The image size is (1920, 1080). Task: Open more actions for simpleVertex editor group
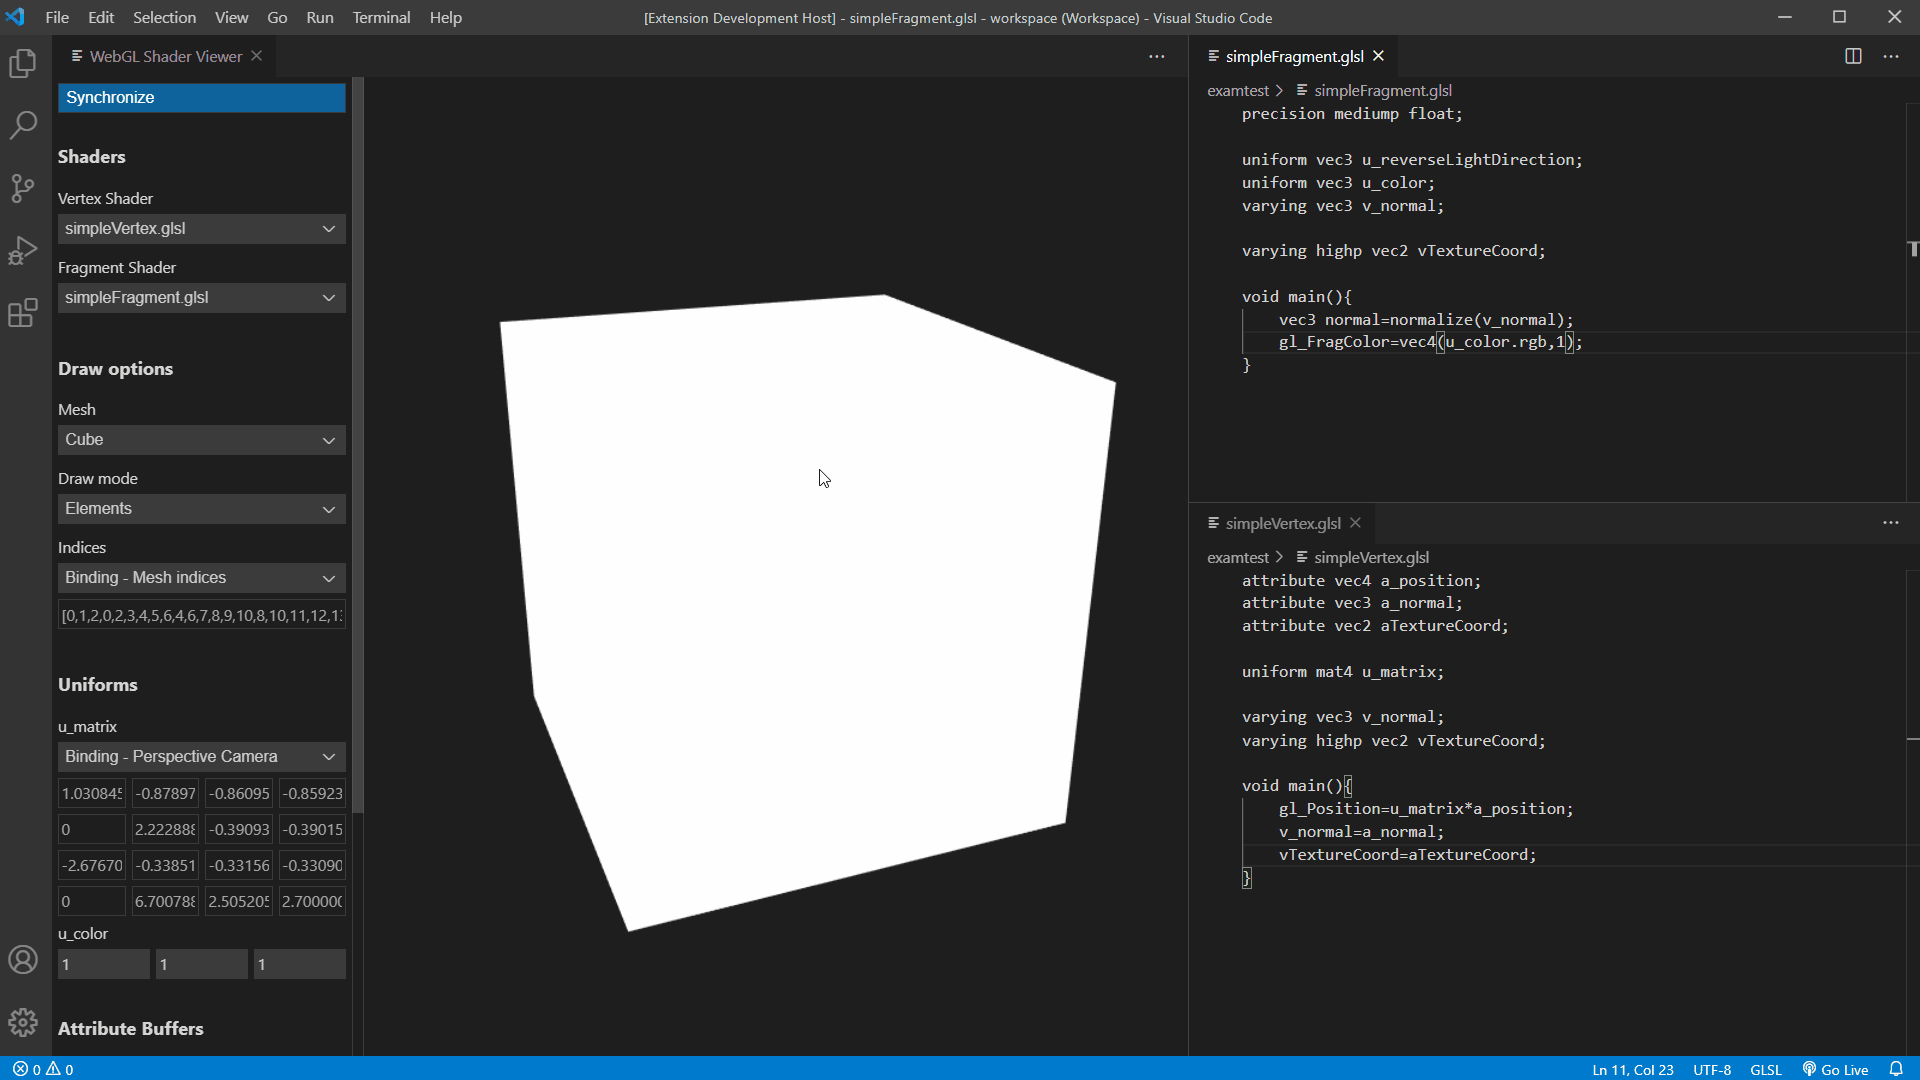pos(1891,523)
